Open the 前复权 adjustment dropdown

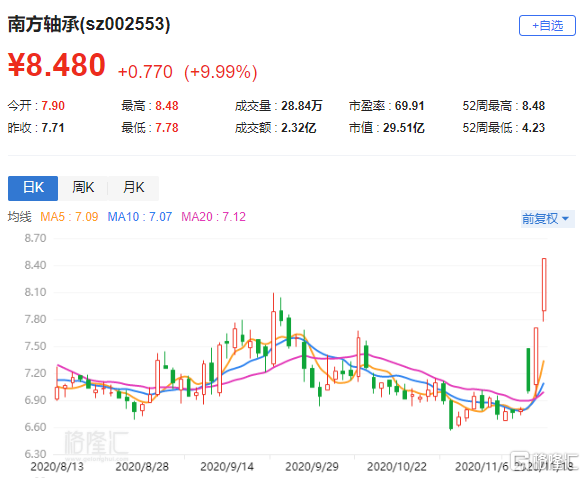[x=547, y=219]
